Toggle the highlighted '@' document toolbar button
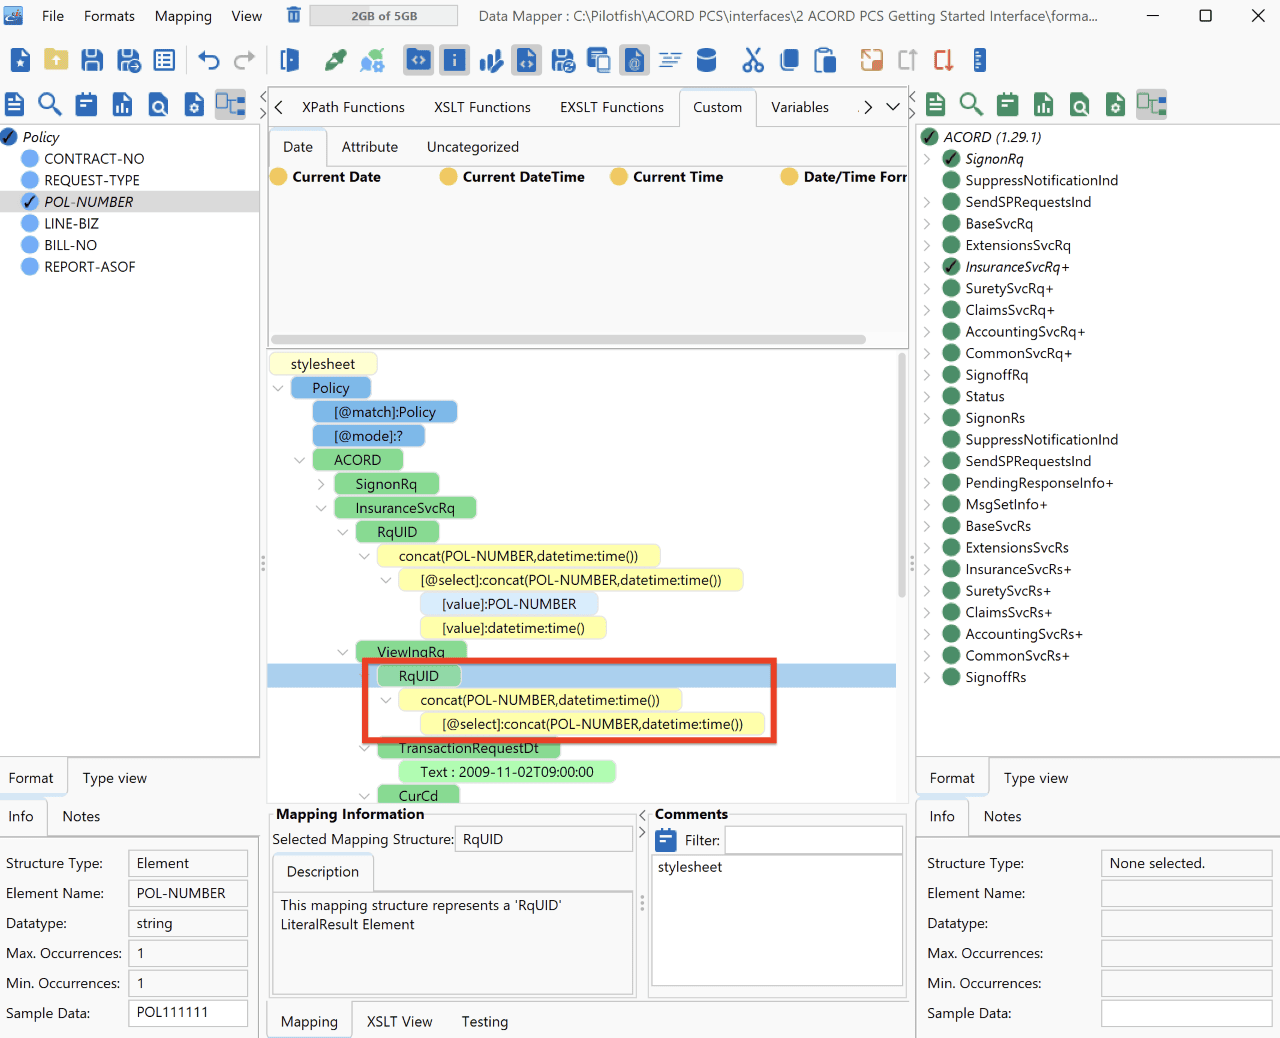This screenshot has height=1038, width=1280. [634, 60]
